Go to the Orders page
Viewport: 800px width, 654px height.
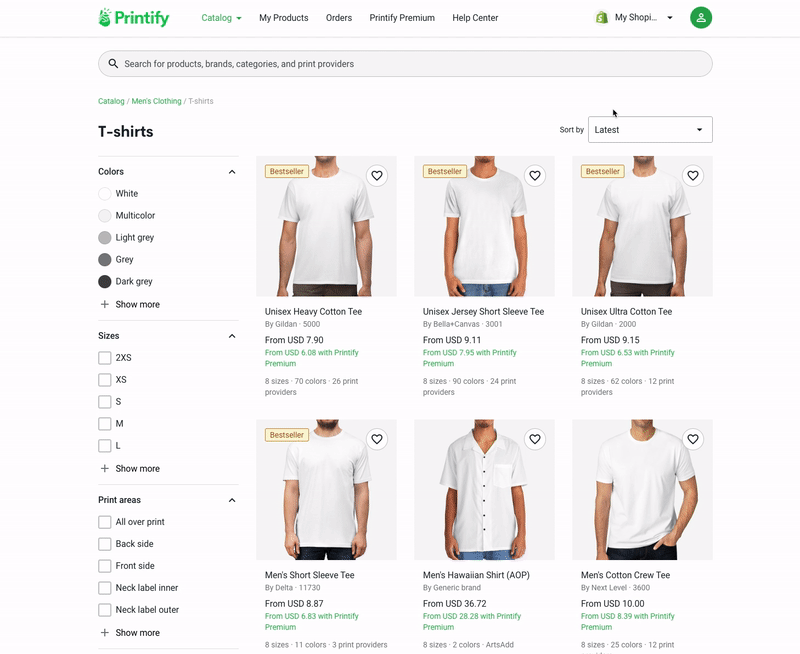point(339,18)
